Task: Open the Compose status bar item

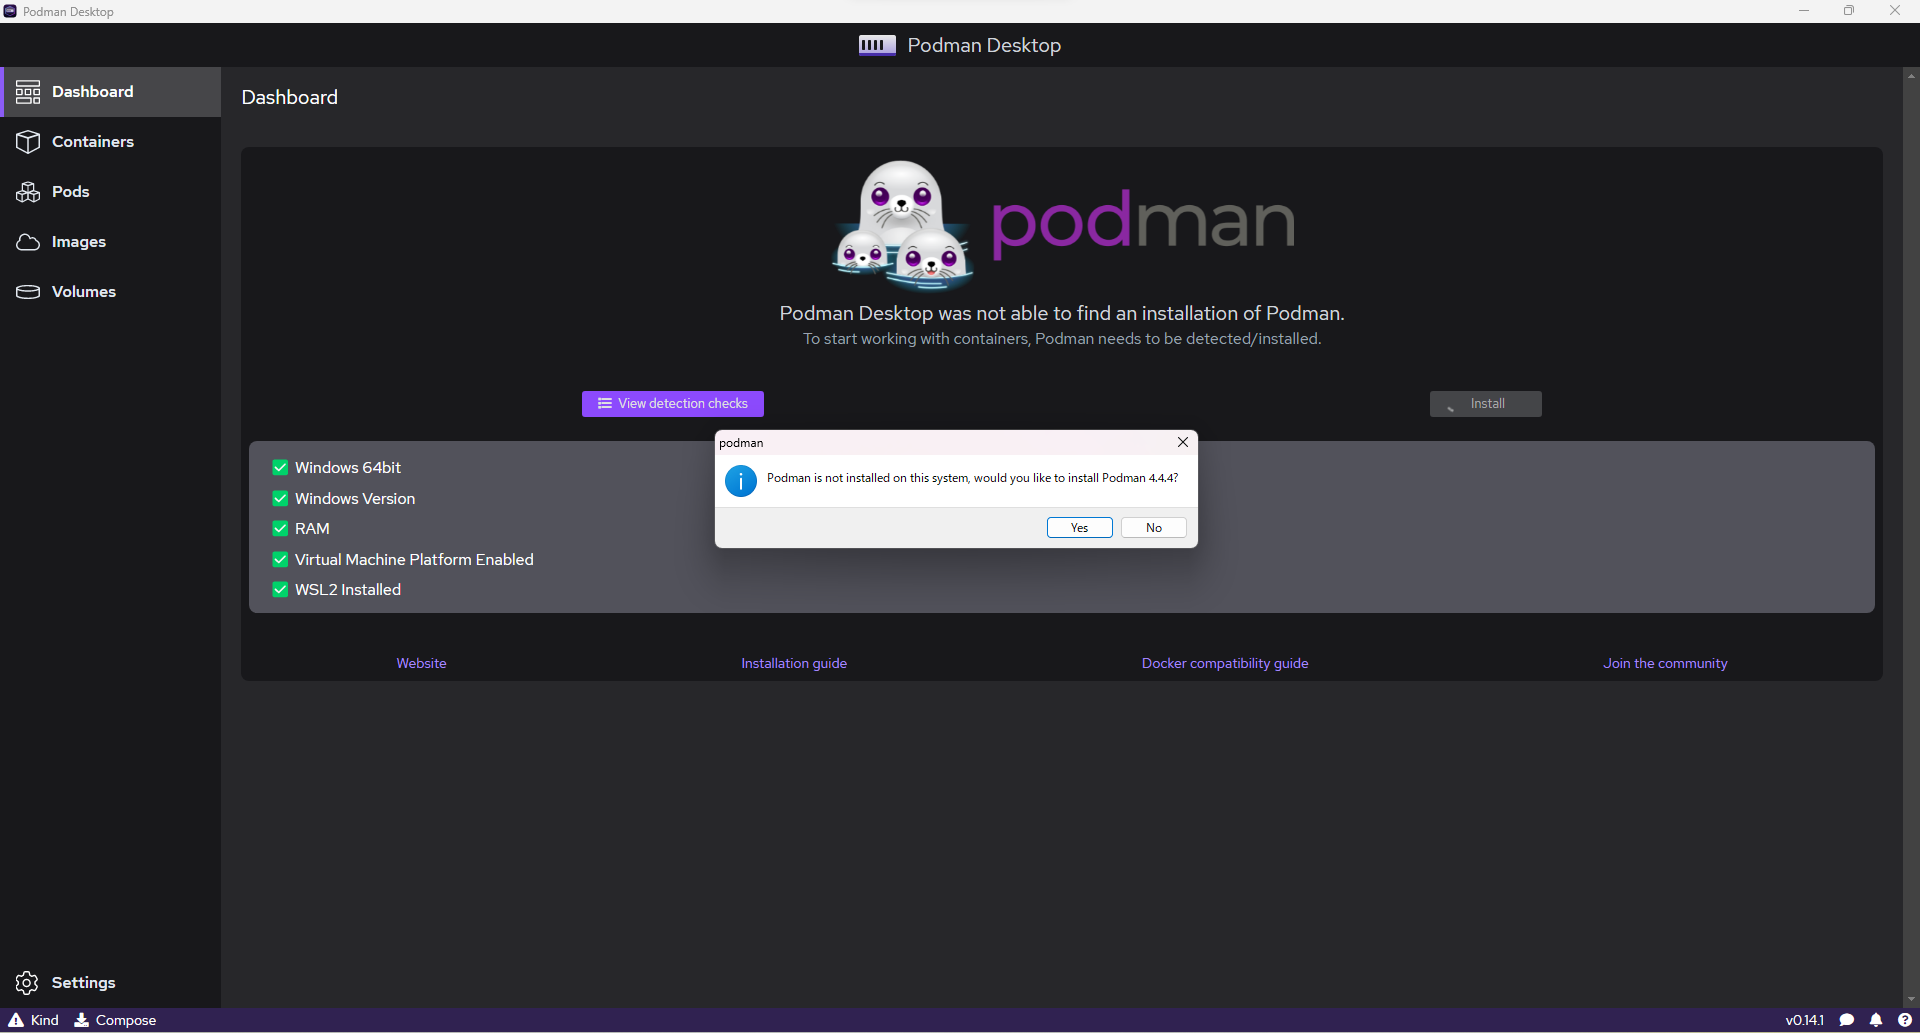Action: [115, 1019]
